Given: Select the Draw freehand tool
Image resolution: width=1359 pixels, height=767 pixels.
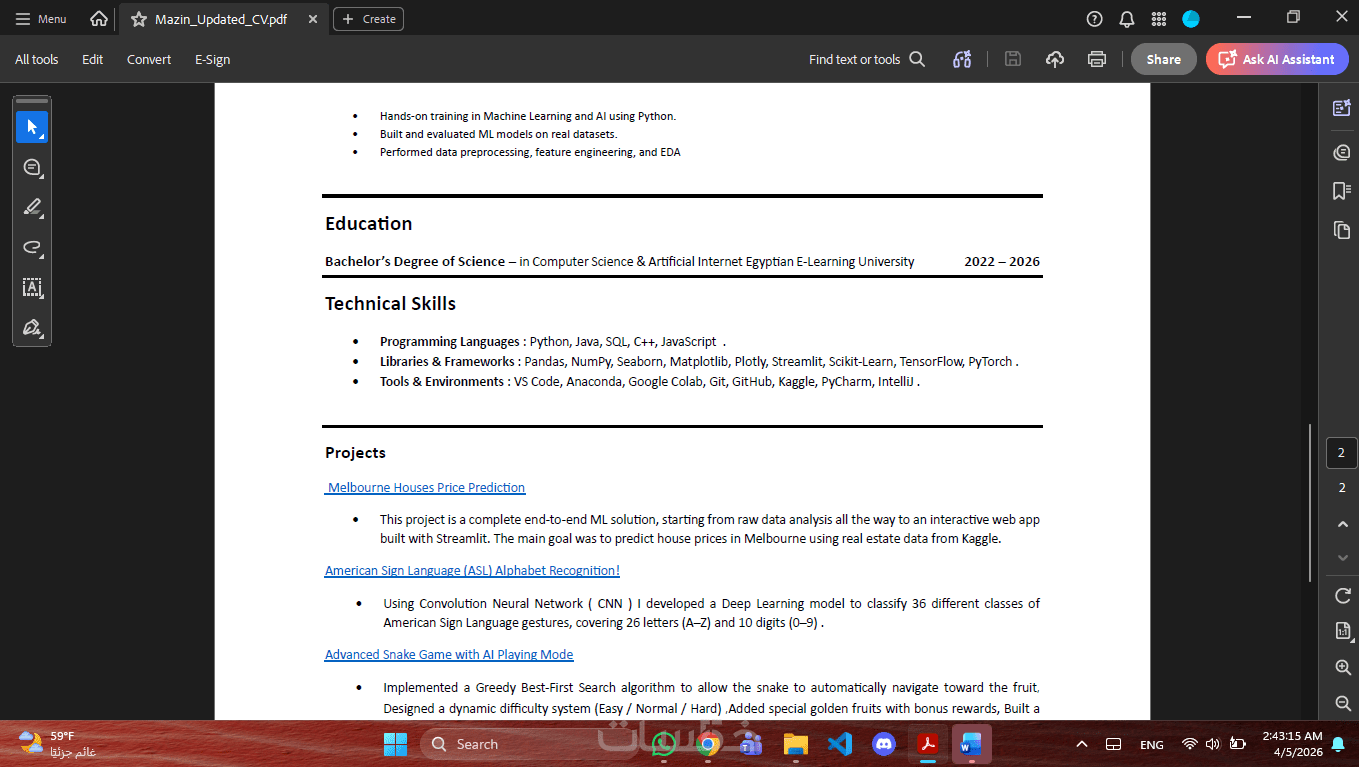Looking at the screenshot, I should click(32, 247).
